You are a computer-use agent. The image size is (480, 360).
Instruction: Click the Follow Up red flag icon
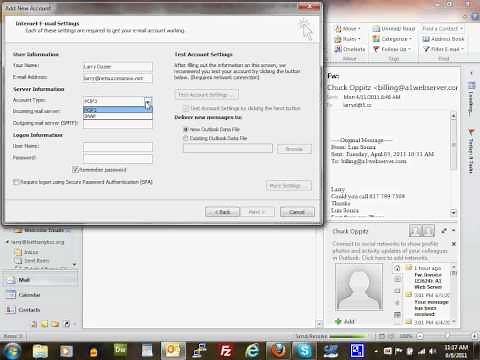pos(376,49)
